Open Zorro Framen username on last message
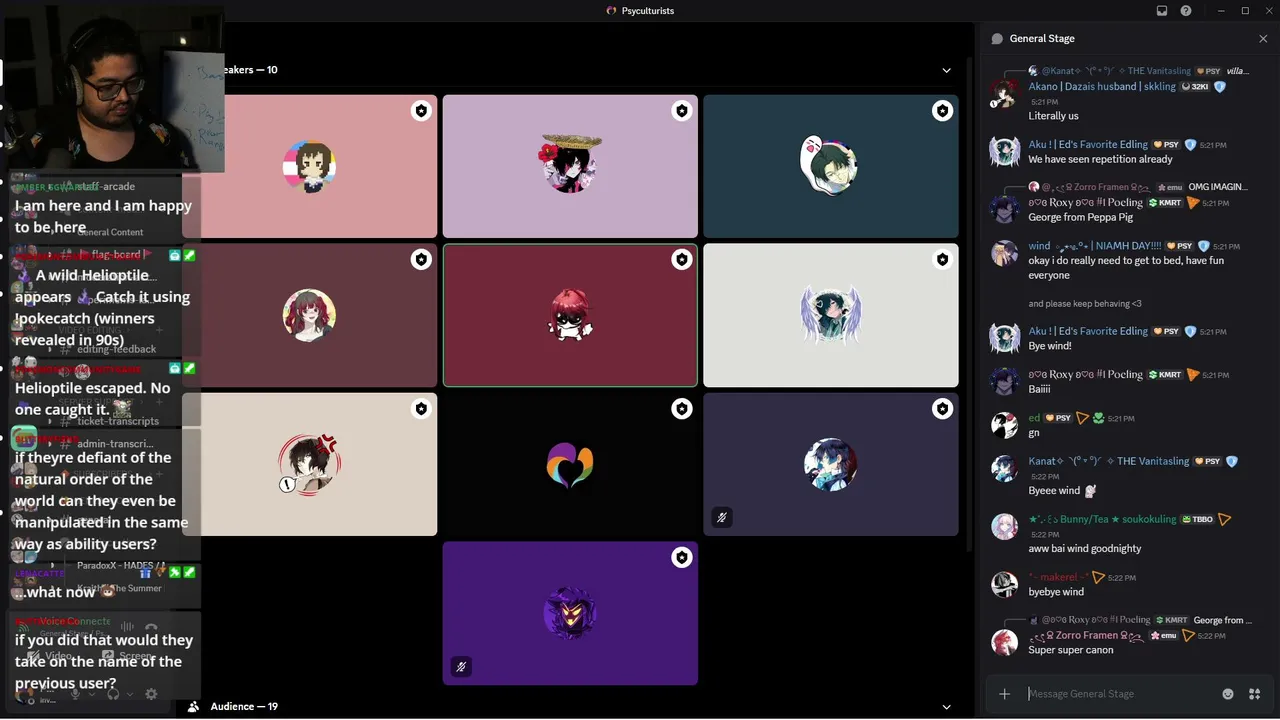 [1087, 635]
